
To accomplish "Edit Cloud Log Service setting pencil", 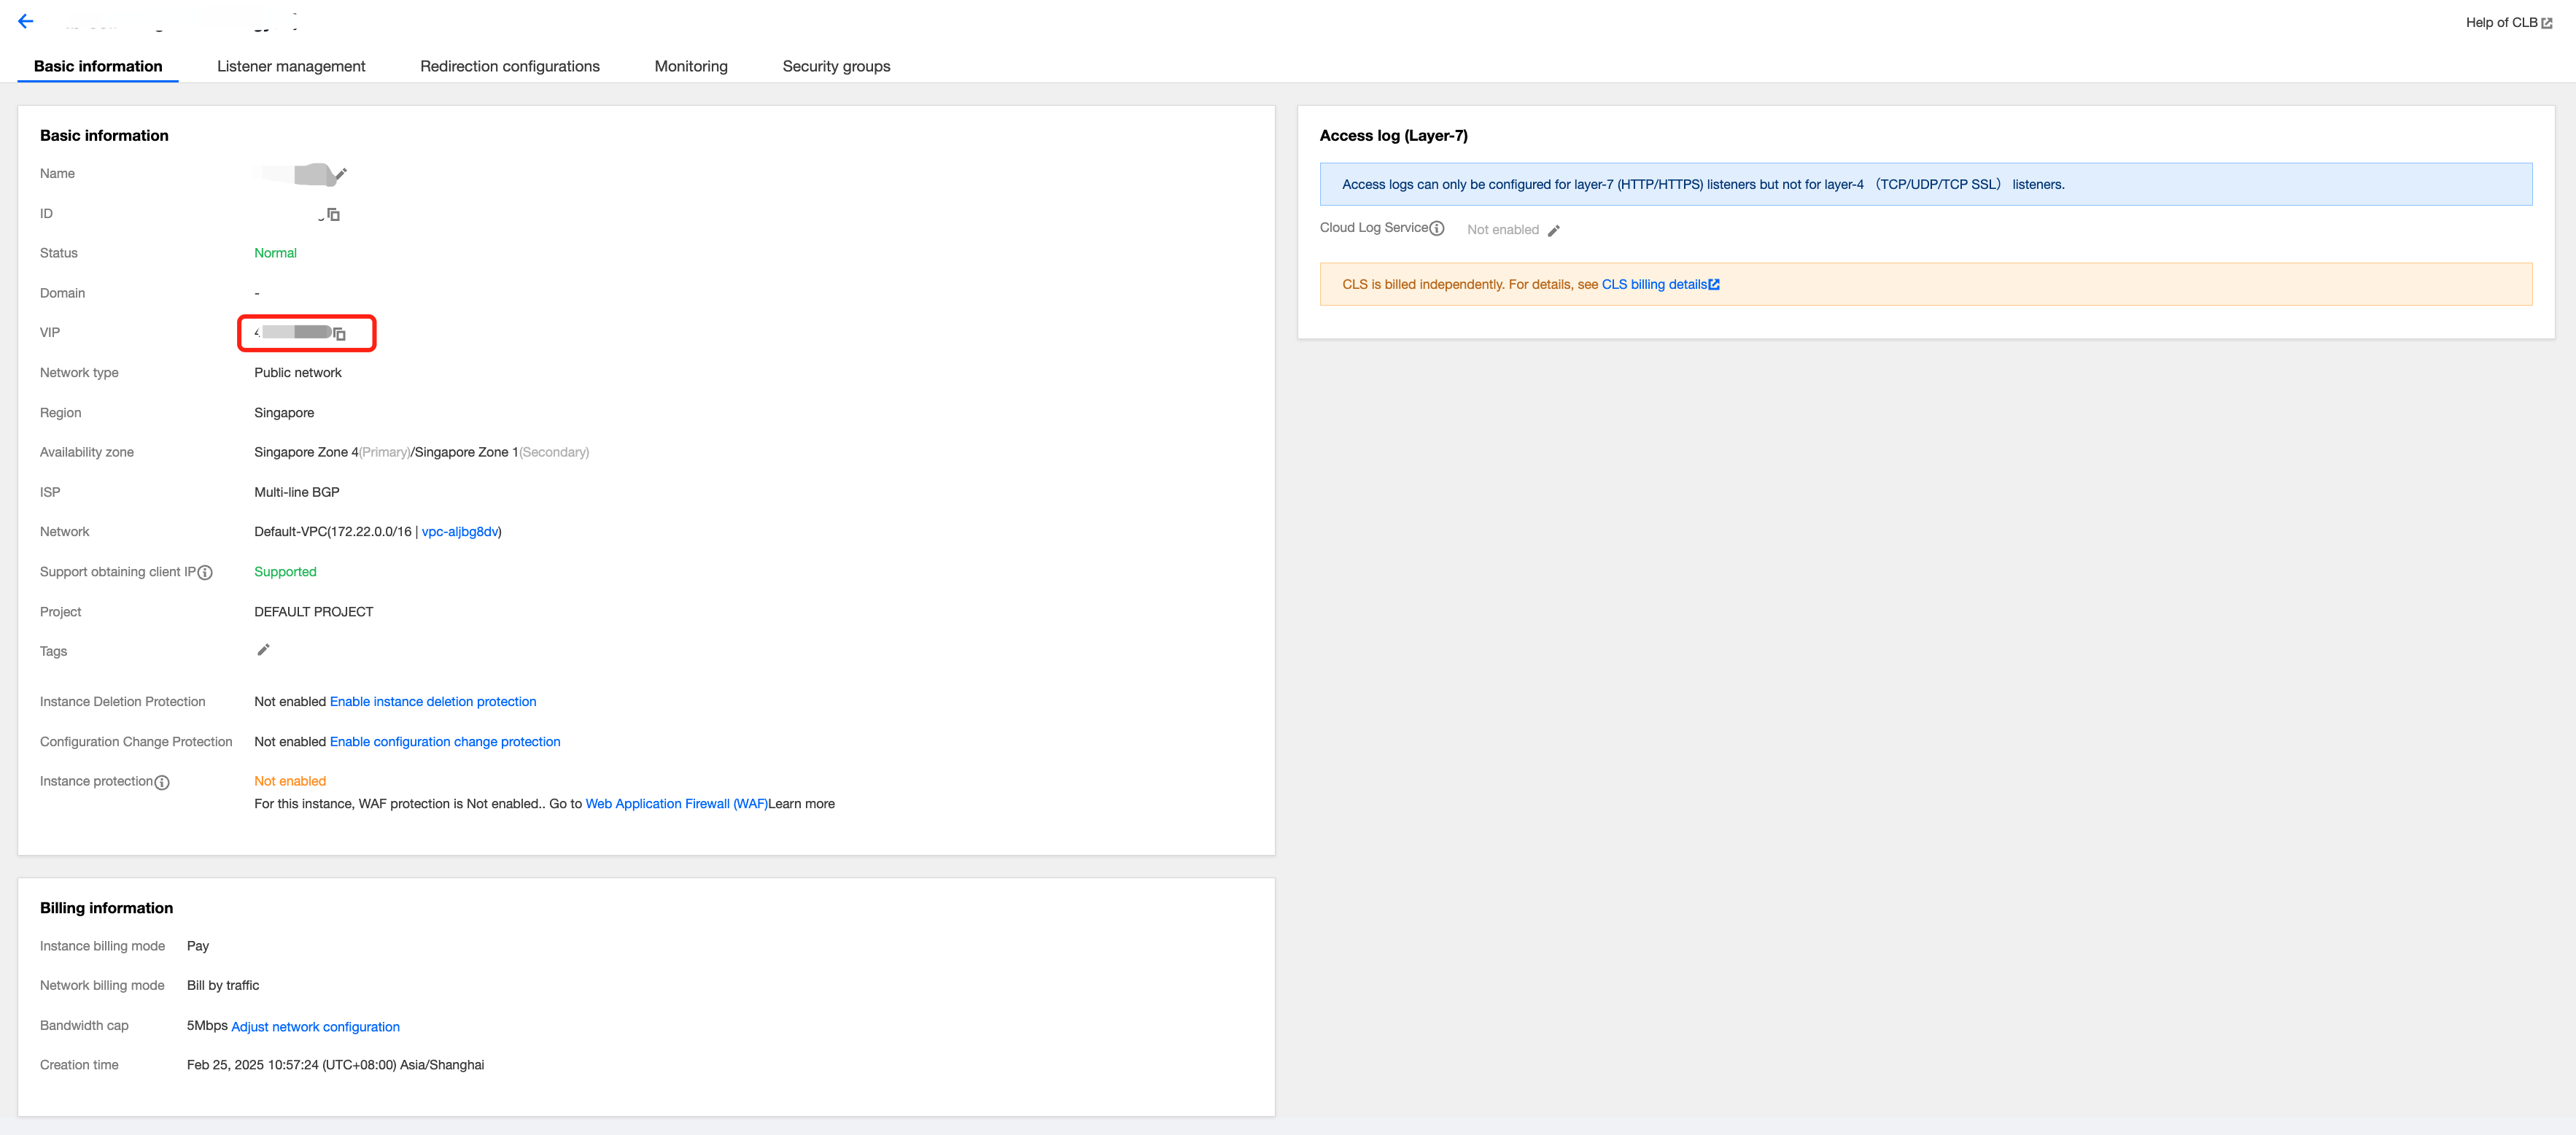I will (x=1553, y=230).
